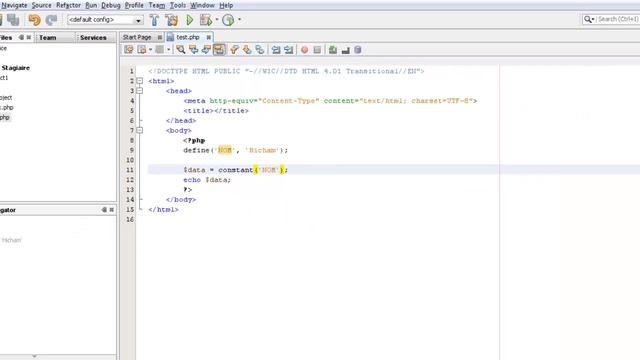
Task: Go Back in editor history icon
Action: pyautogui.click(x=142, y=50)
